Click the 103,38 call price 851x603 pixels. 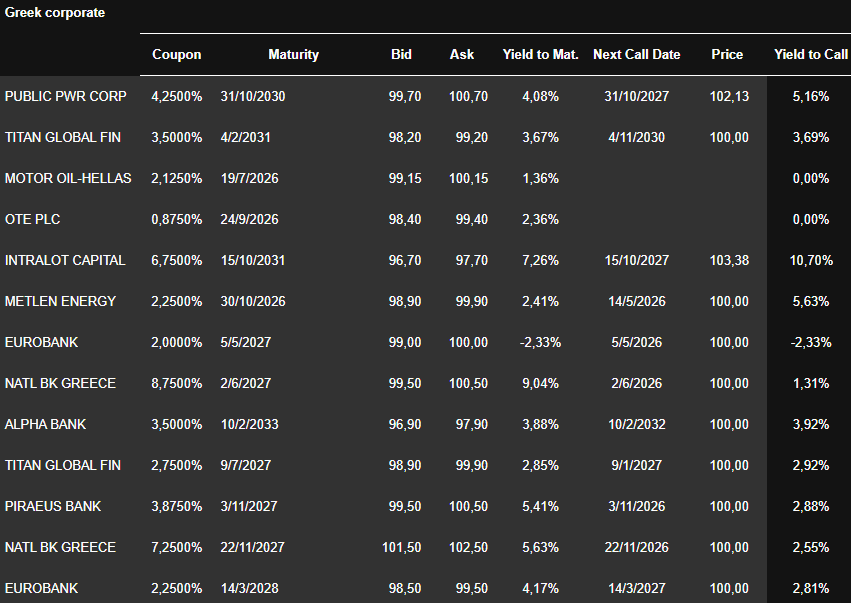(729, 260)
